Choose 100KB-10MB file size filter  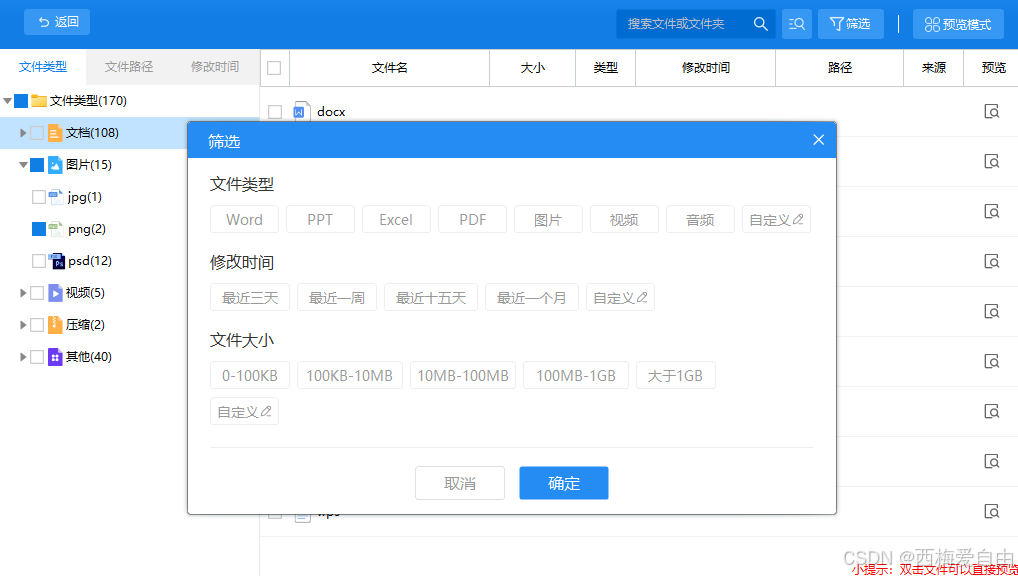coord(350,375)
